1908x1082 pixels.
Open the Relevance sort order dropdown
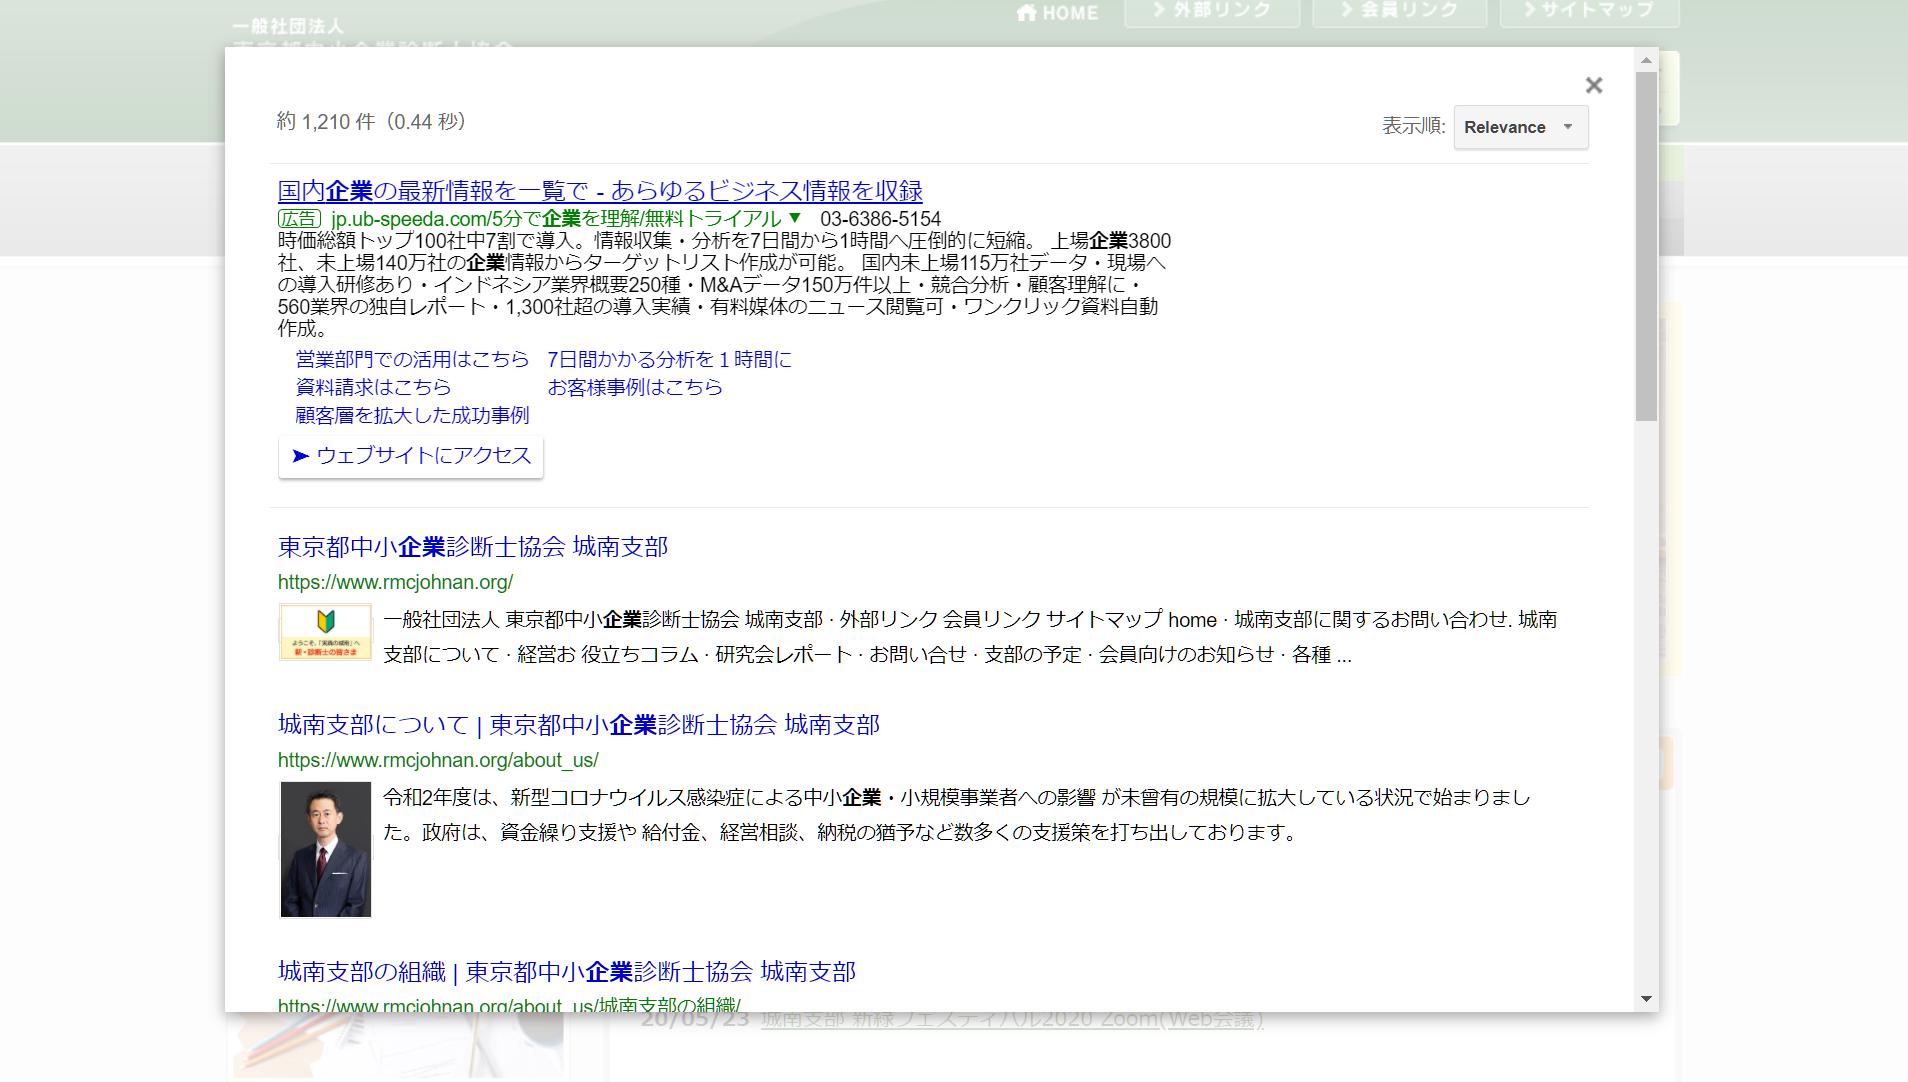point(1520,127)
